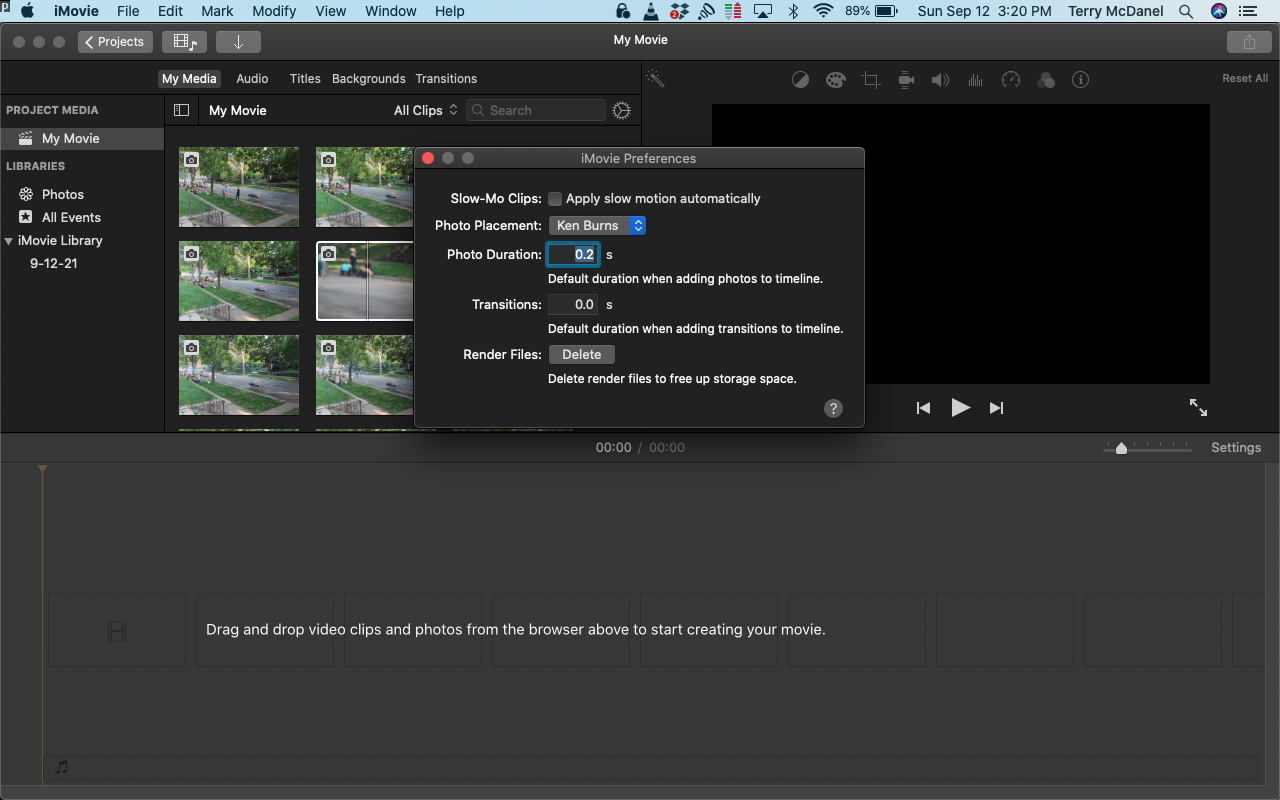This screenshot has width=1280, height=800.
Task: Click the clip information icon
Action: click(x=1080, y=80)
